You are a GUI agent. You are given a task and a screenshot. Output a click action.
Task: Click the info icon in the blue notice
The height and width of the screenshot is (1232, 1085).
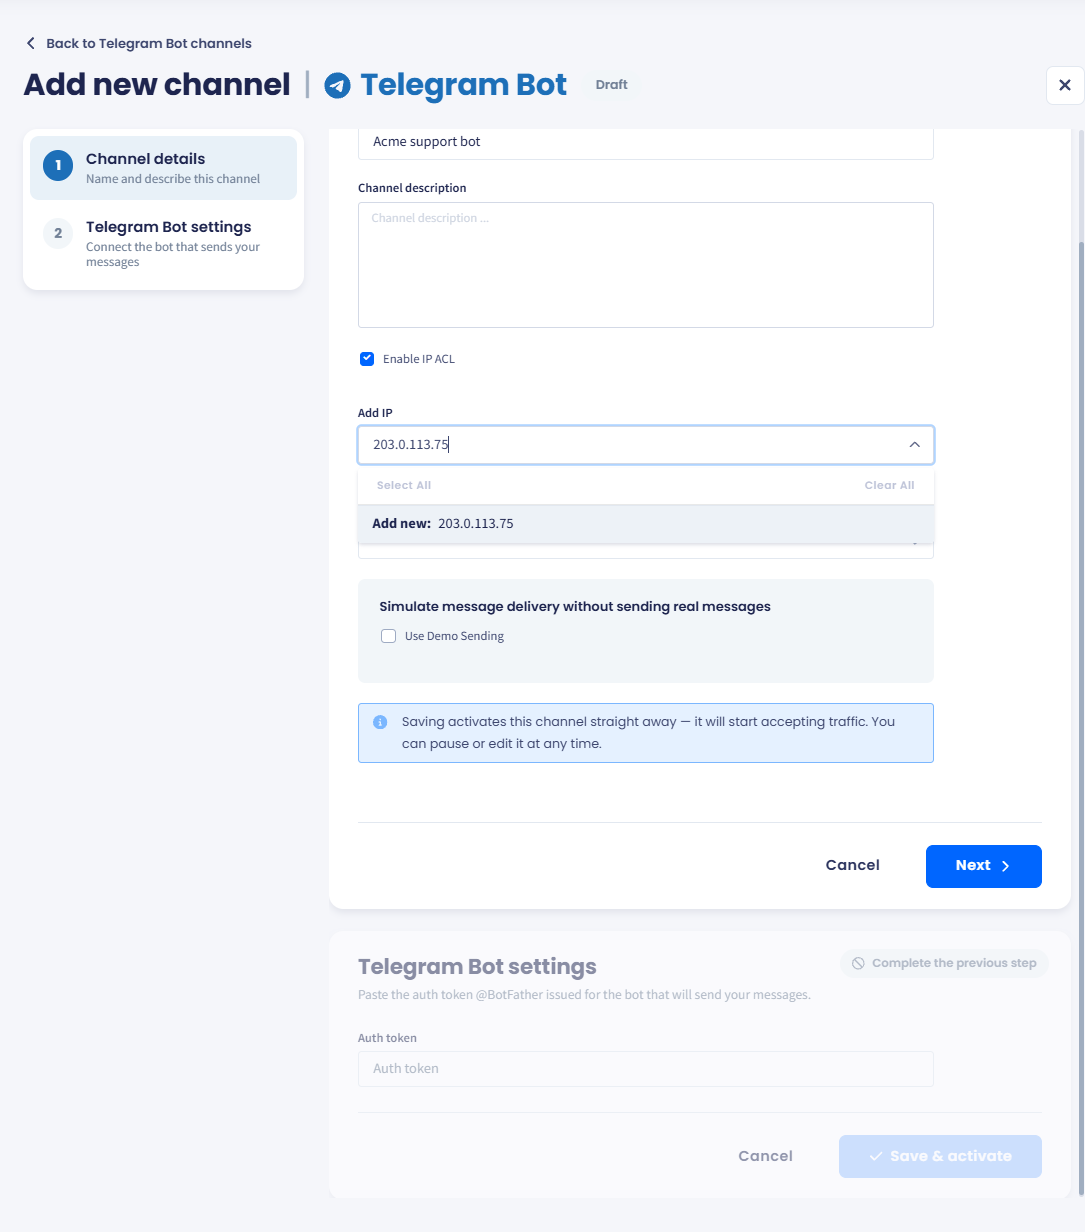380,722
